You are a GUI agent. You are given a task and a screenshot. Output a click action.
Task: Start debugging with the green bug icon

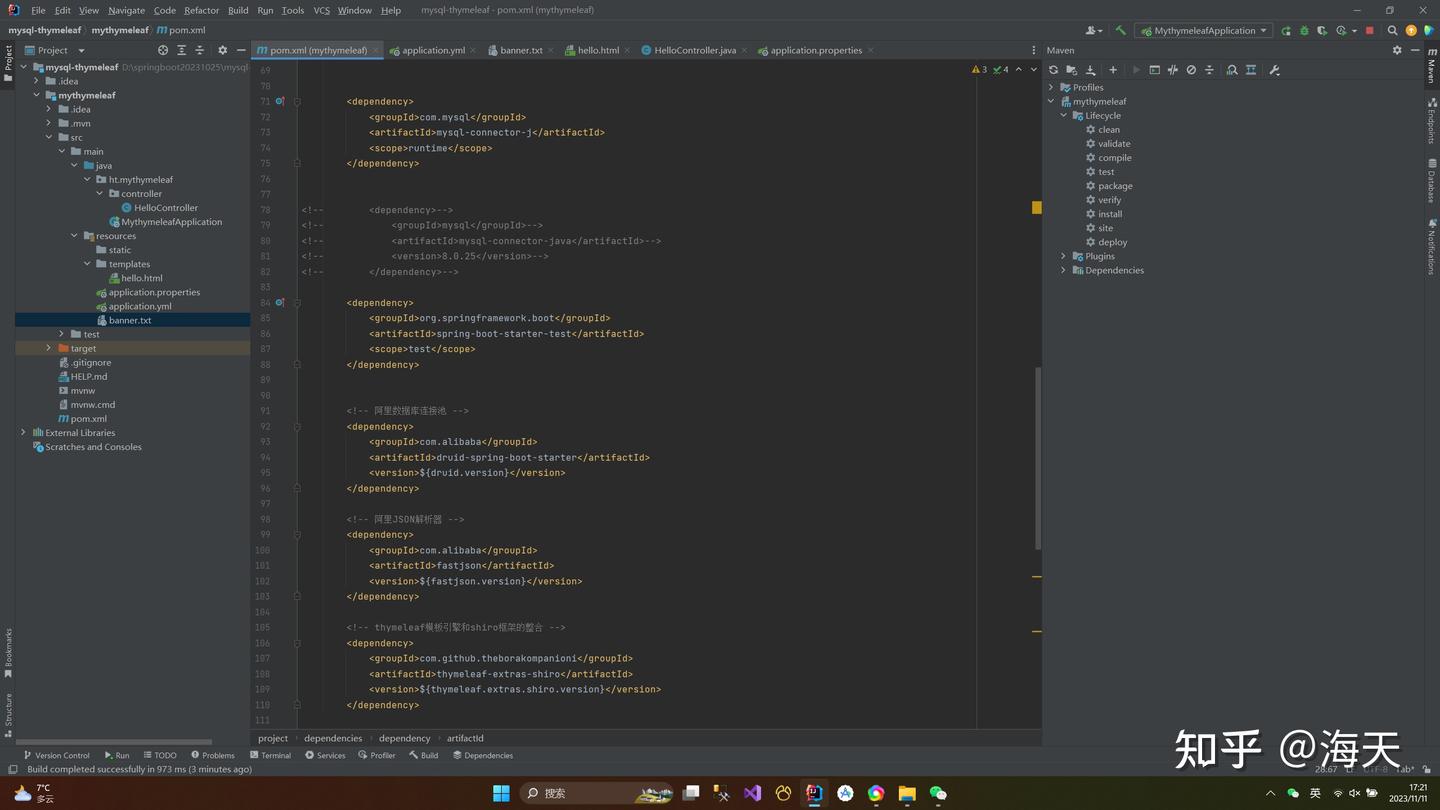[x=1303, y=30]
